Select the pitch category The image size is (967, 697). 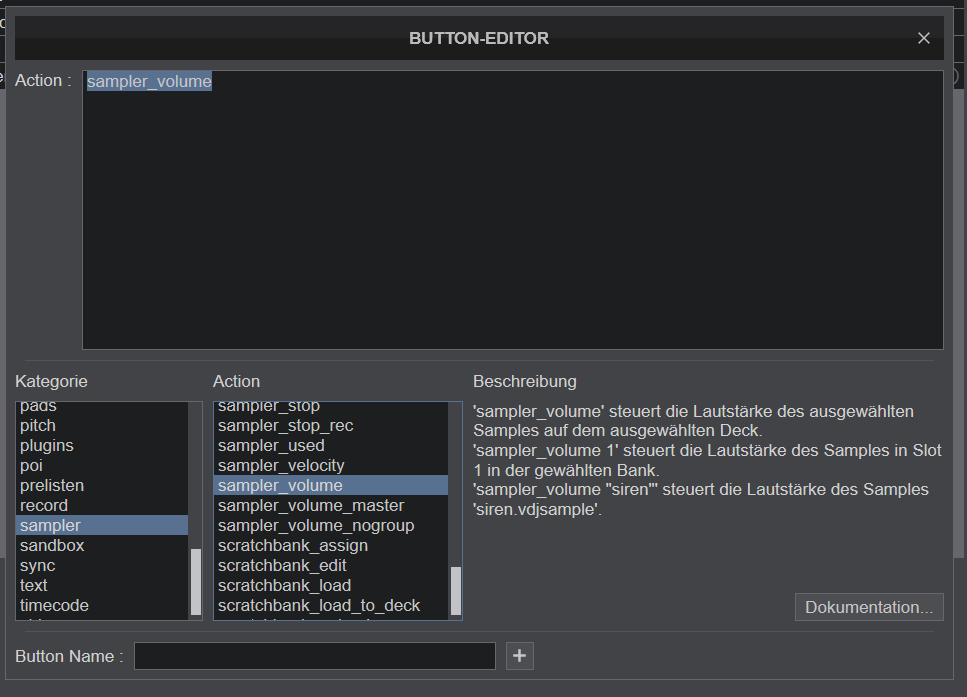click(x=102, y=426)
